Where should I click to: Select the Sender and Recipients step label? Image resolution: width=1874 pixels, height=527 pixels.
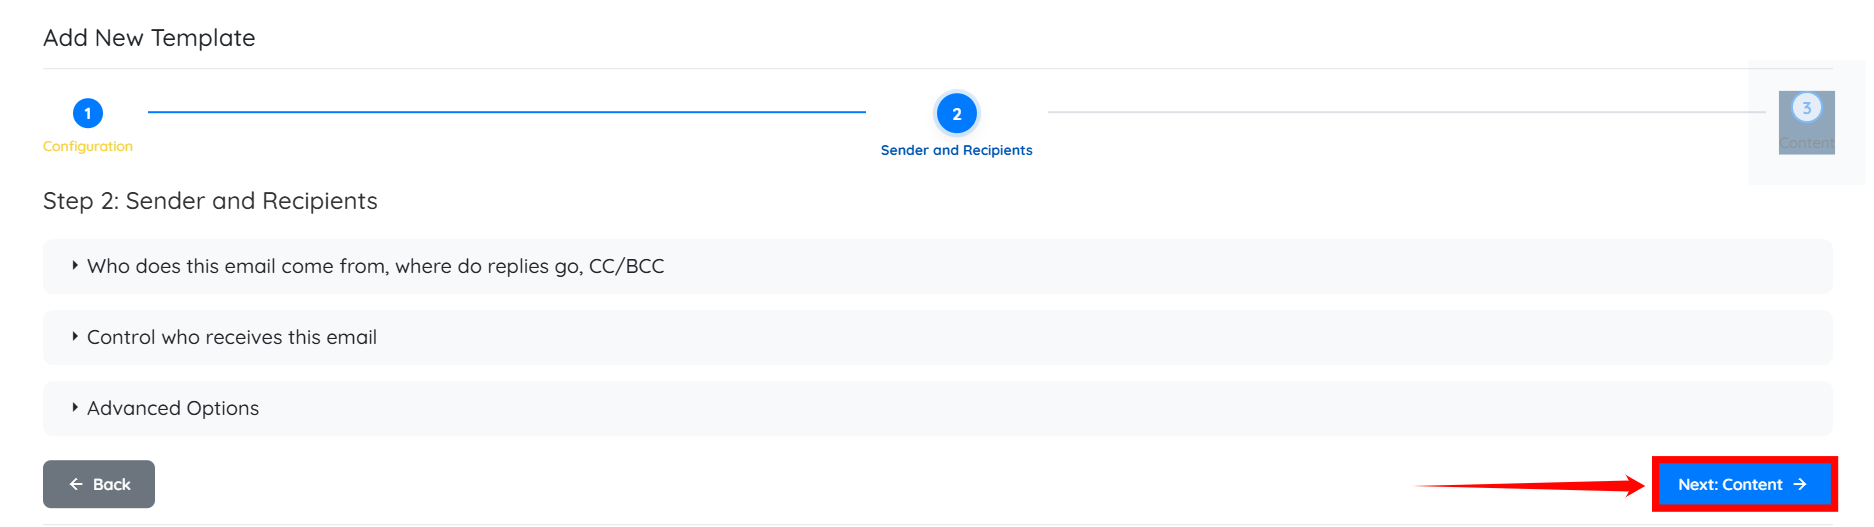tap(956, 150)
